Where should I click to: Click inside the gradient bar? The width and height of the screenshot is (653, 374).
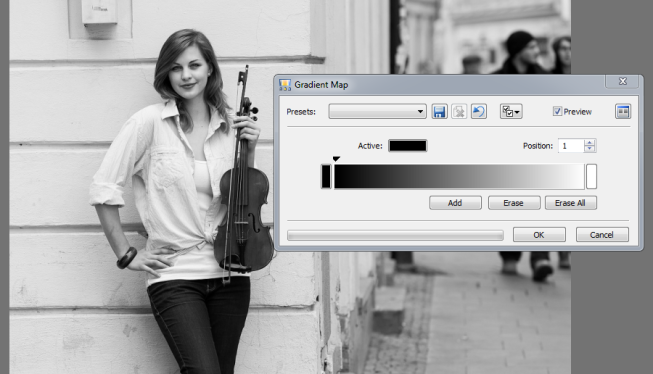coord(459,177)
